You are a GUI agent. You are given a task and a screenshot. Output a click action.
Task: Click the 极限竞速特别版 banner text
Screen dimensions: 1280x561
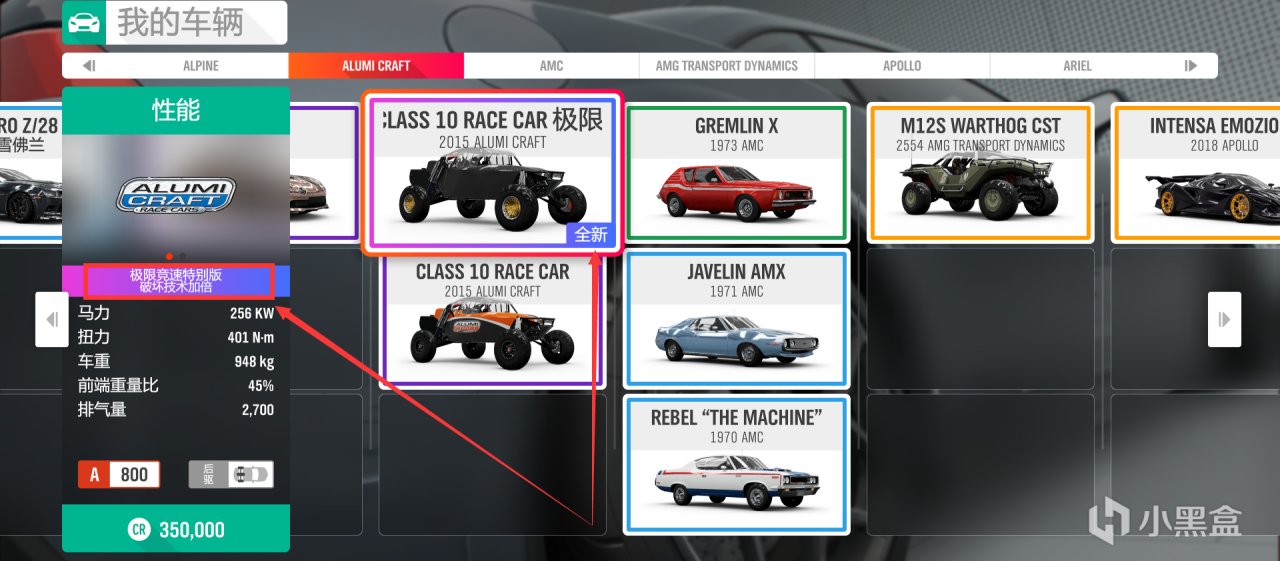click(x=176, y=275)
